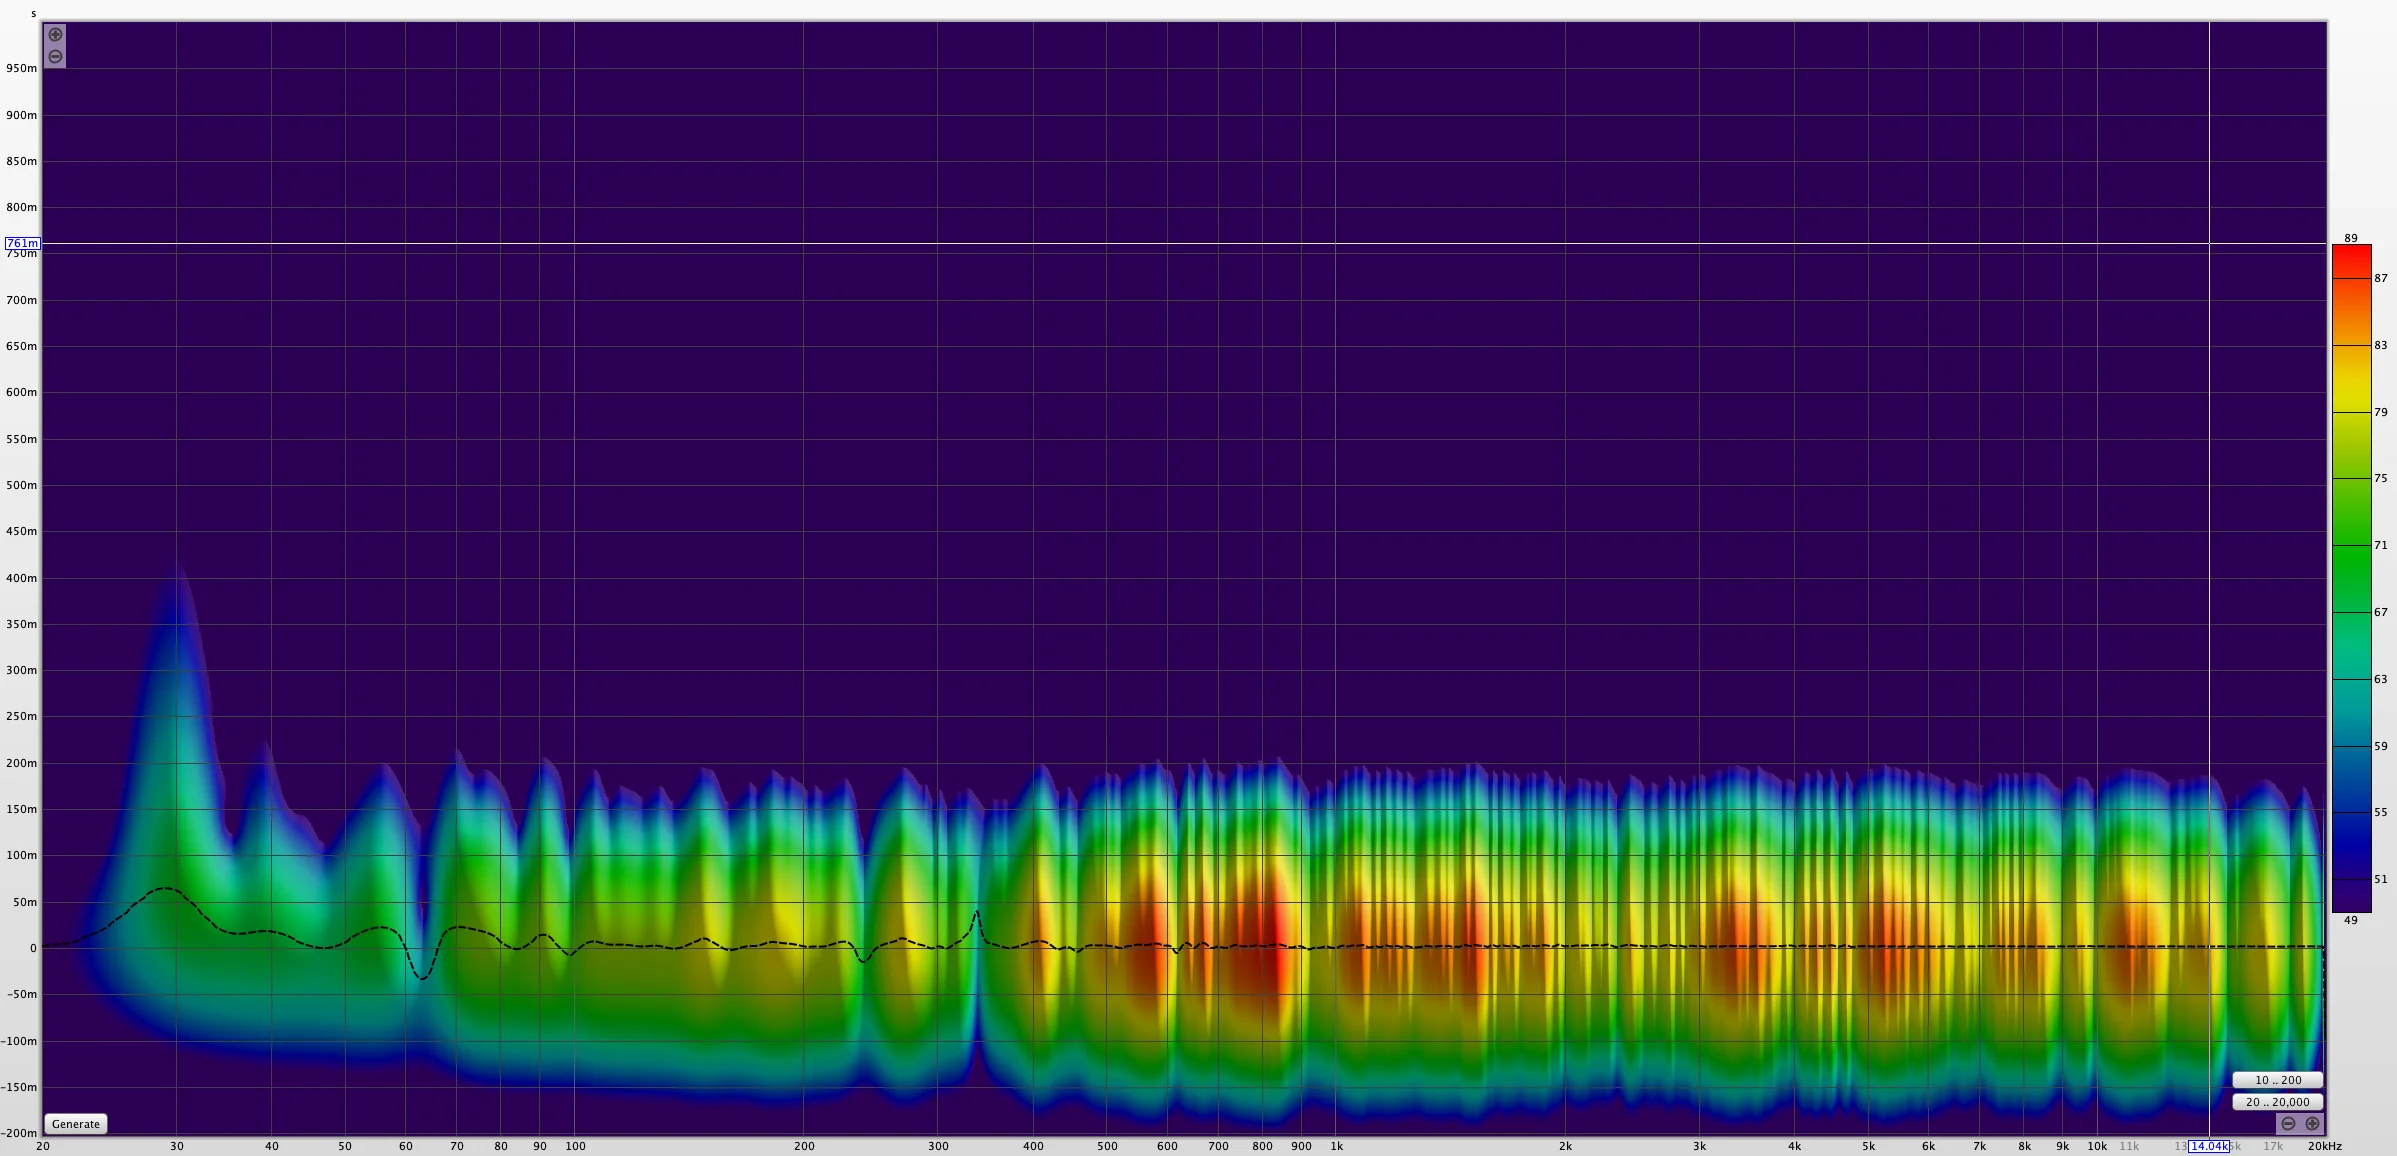Click the 100 Hz frequency axis label

point(575,1146)
